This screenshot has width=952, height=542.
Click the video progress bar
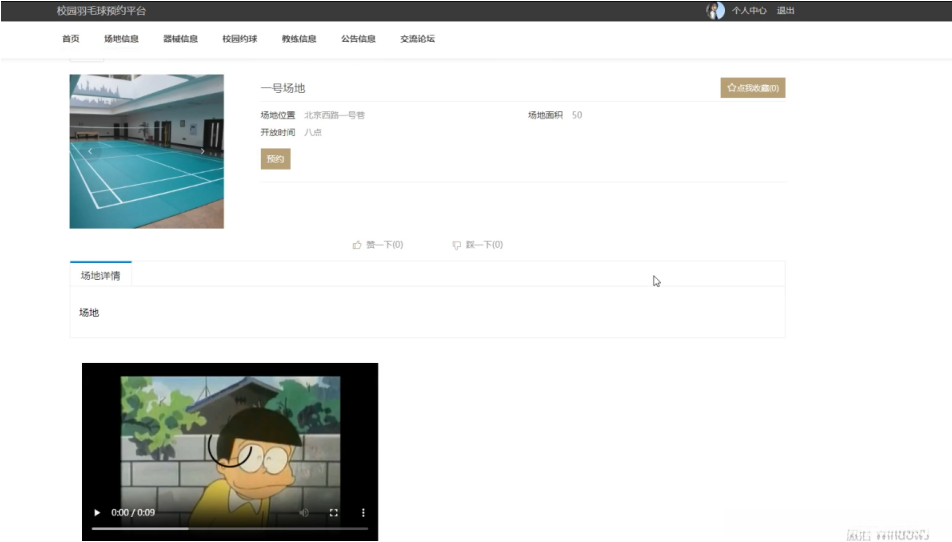click(230, 529)
